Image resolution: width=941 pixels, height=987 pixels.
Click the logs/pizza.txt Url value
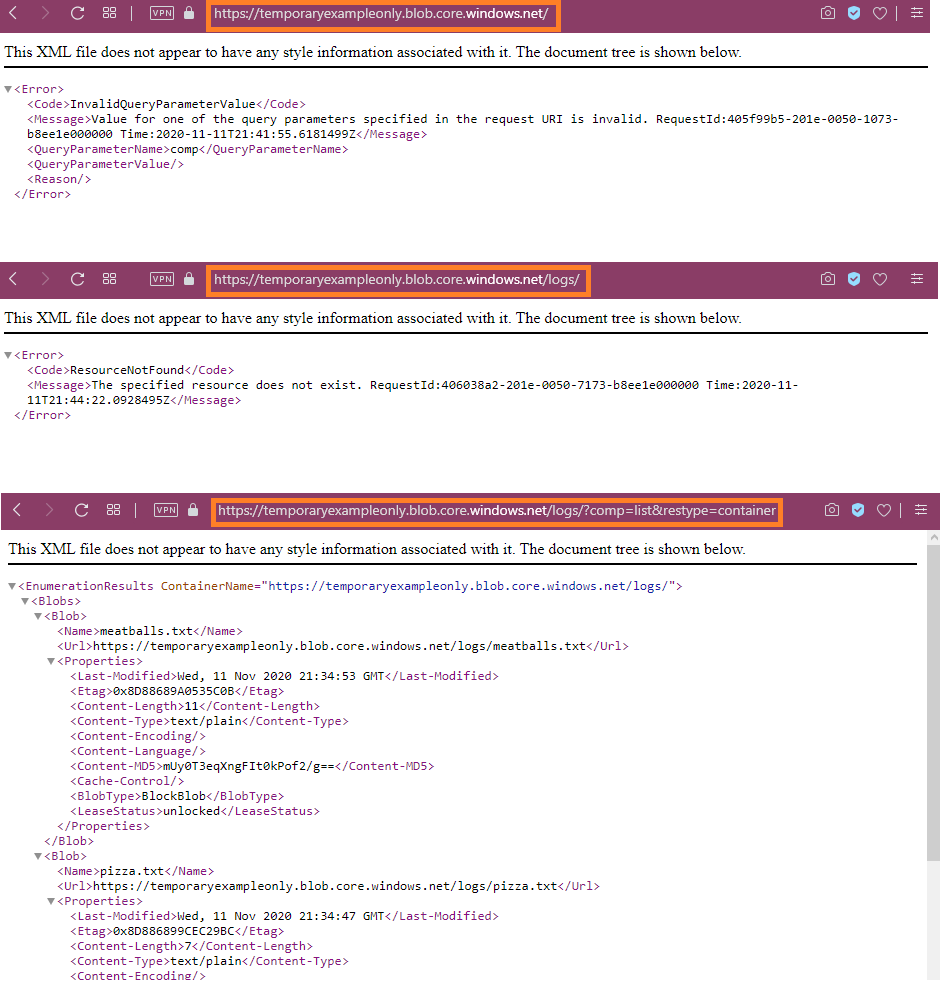pyautogui.click(x=325, y=886)
